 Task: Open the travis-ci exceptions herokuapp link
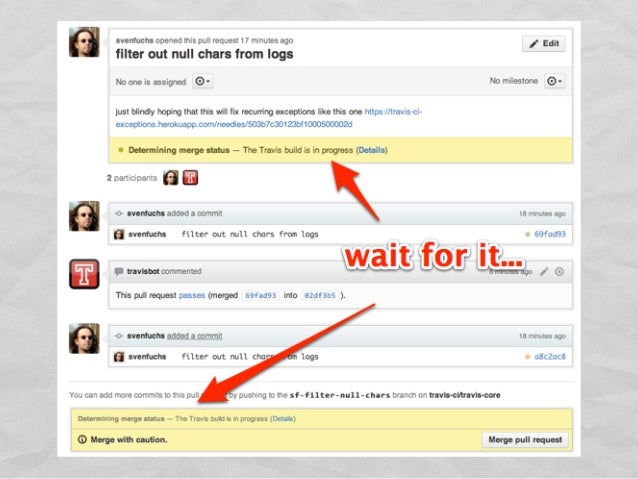pyautogui.click(x=269, y=118)
